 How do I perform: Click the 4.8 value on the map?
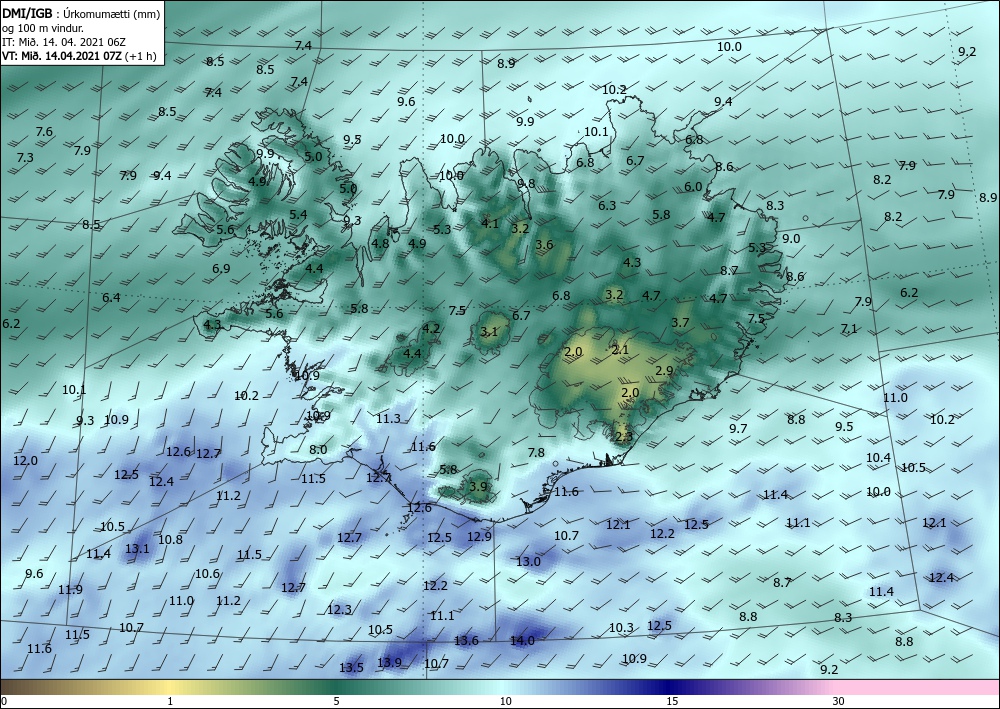[x=380, y=243]
